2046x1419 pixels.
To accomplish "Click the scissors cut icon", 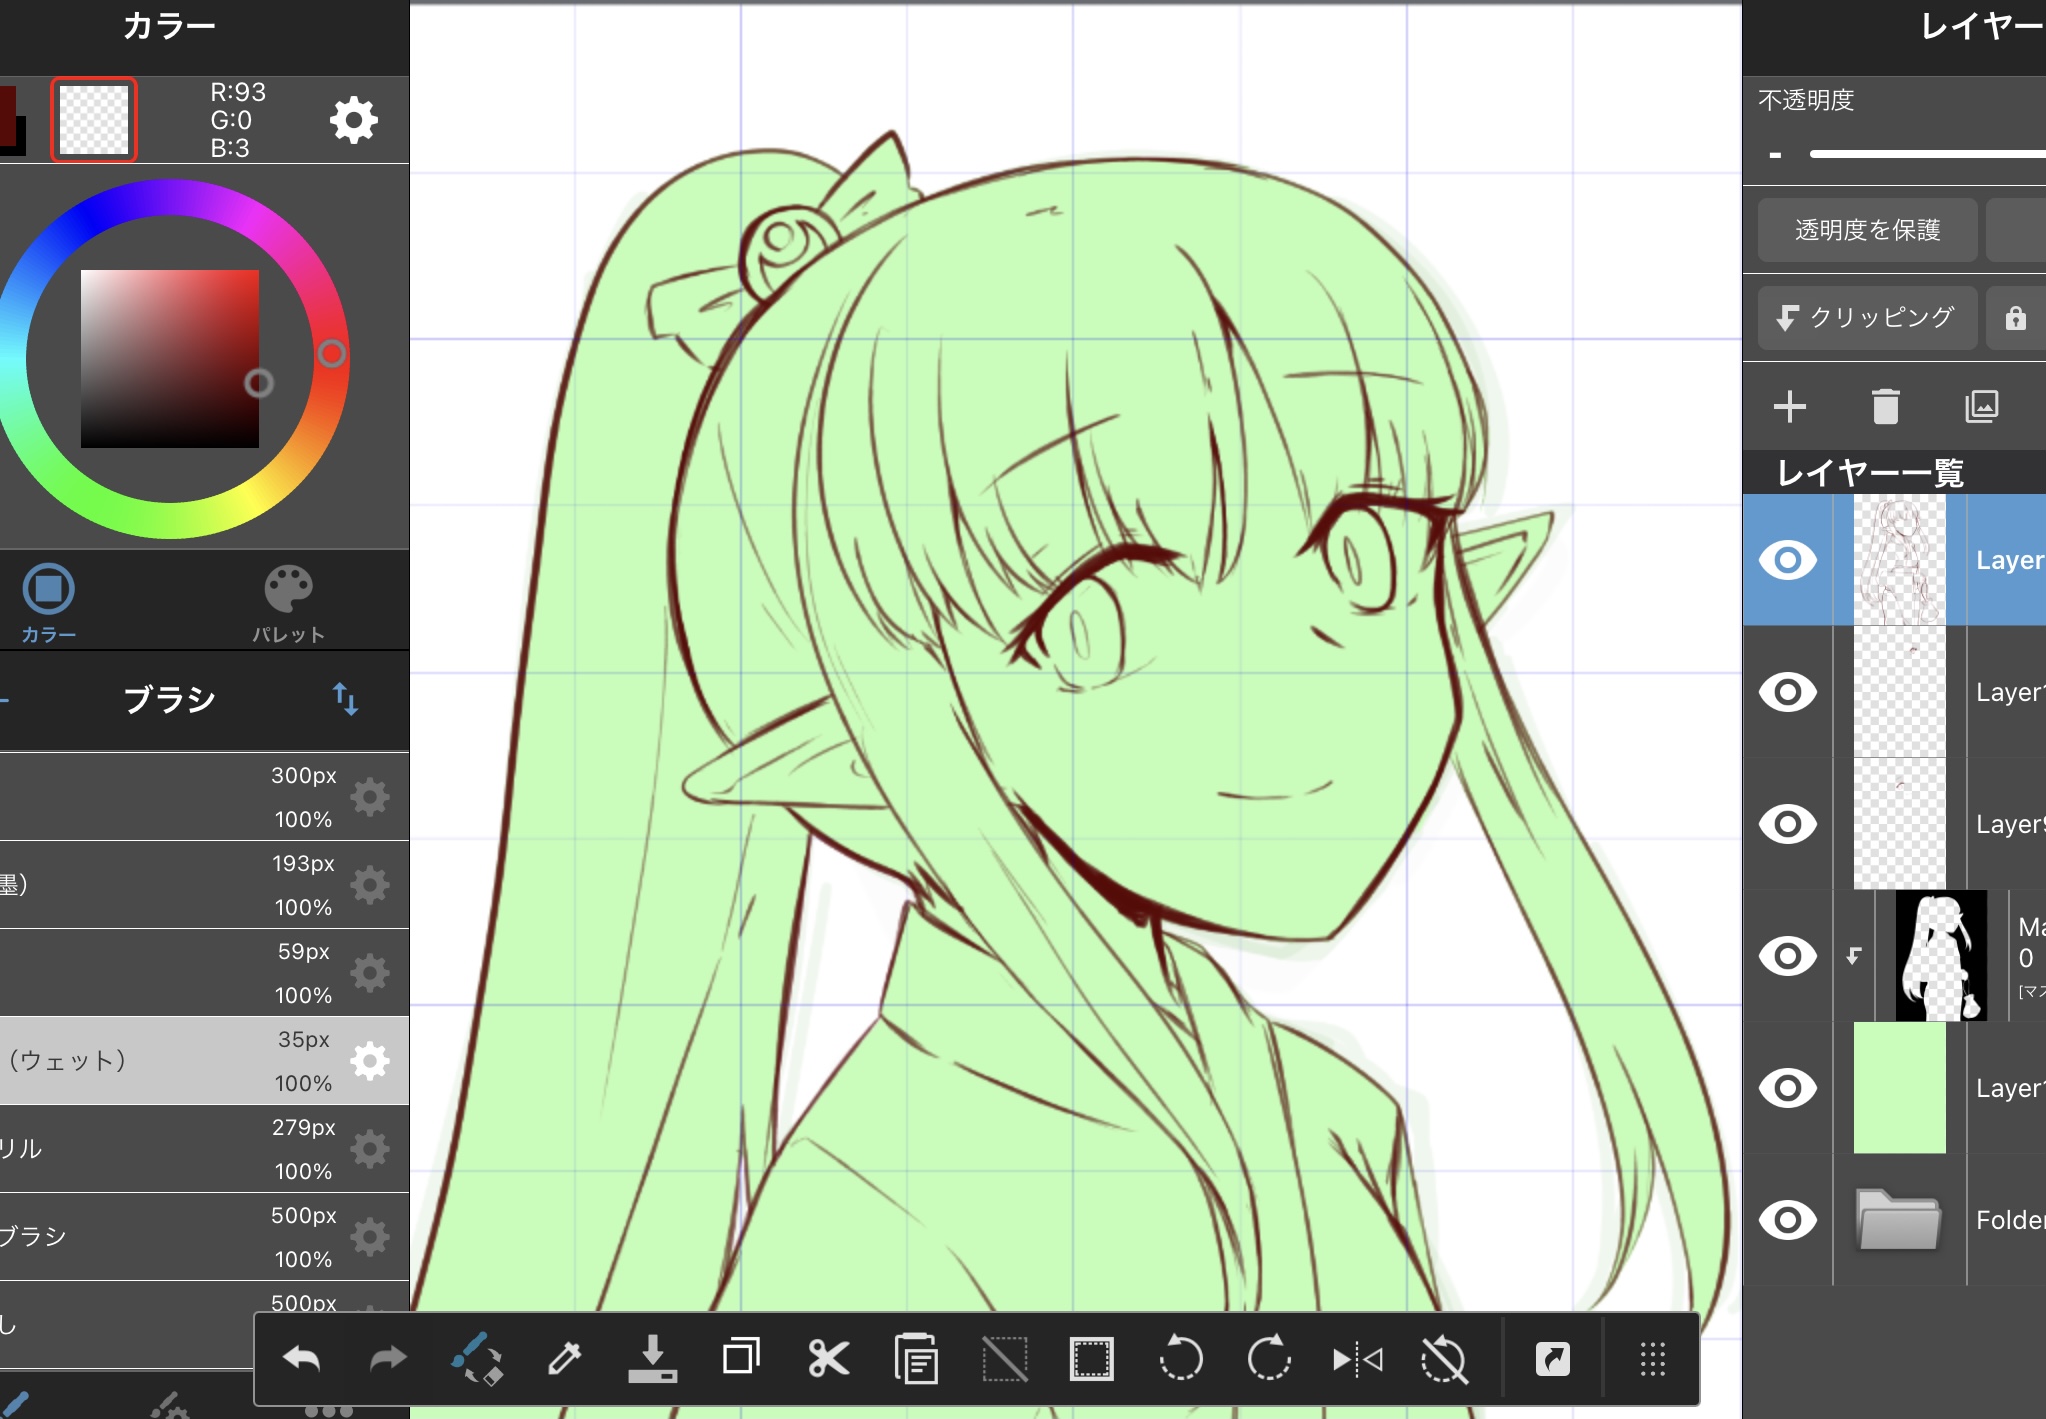I will tap(828, 1359).
